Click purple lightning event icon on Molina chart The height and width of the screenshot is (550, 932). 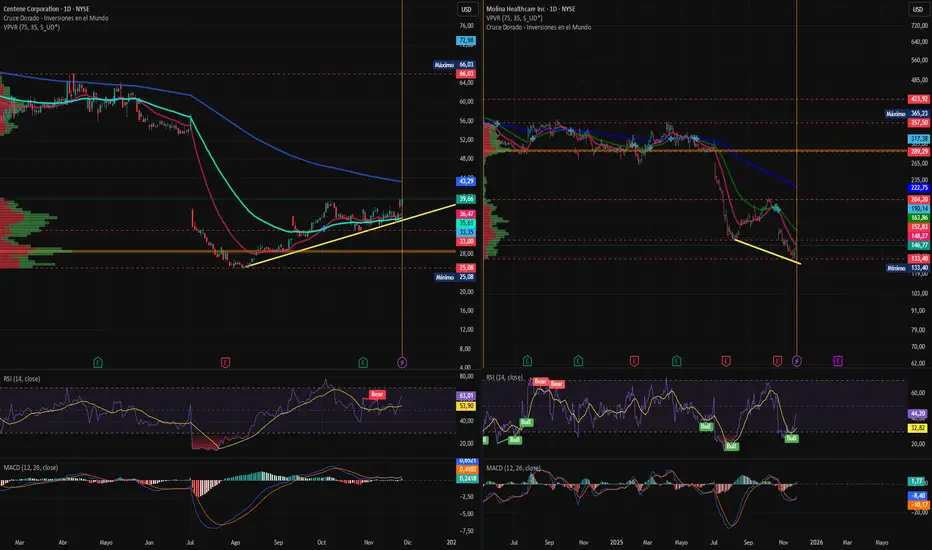pos(797,361)
